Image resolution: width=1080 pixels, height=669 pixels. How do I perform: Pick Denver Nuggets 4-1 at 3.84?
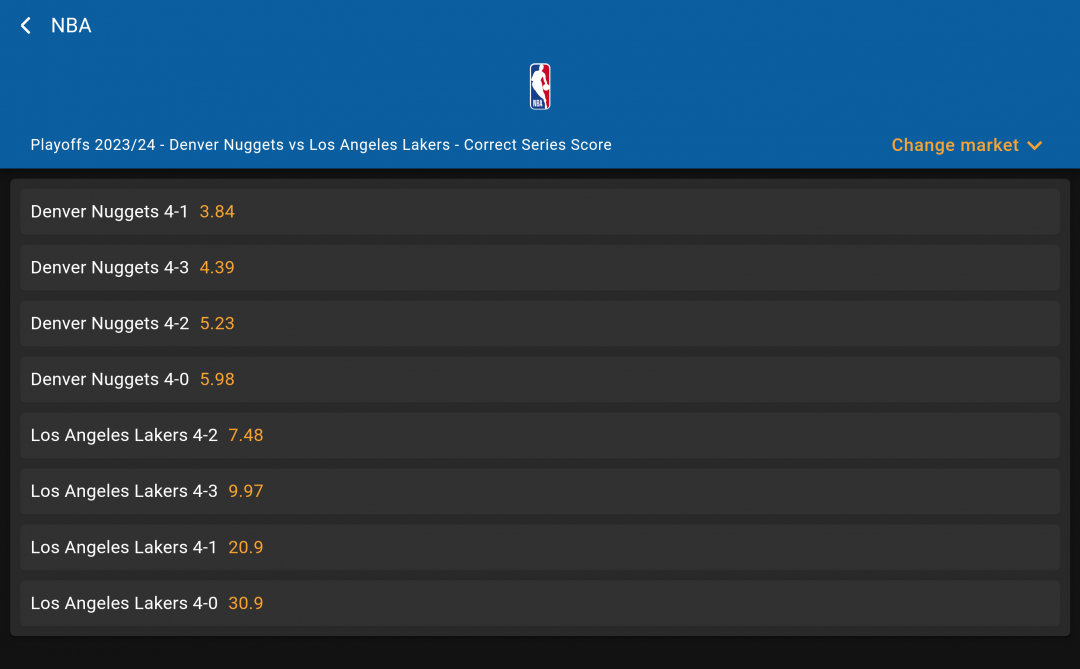[540, 212]
